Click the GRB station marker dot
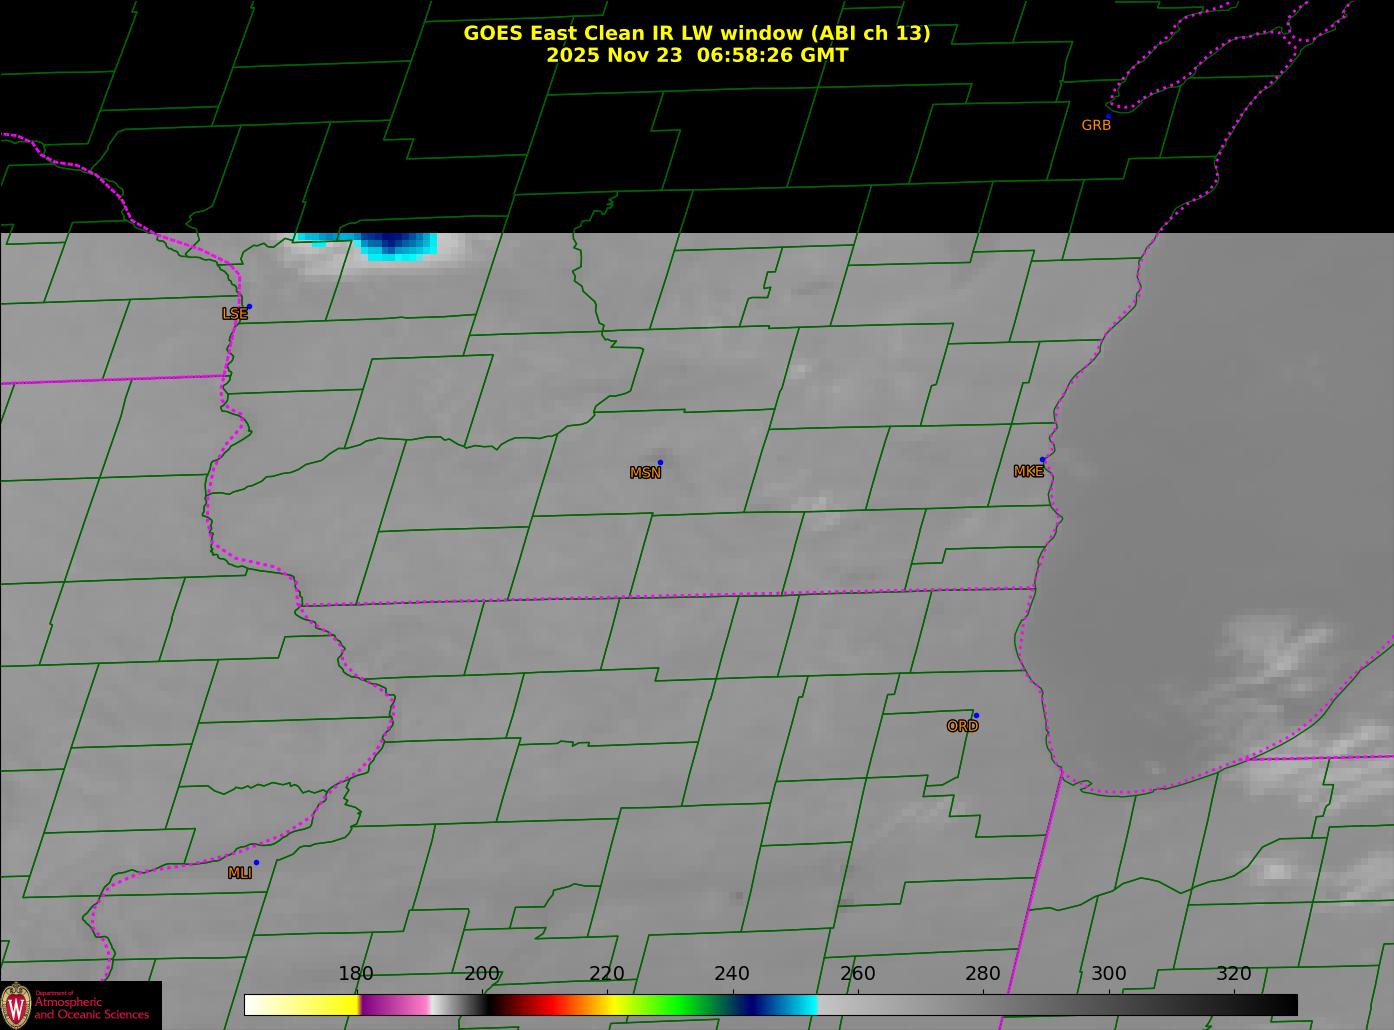This screenshot has width=1394, height=1030. pyautogui.click(x=1108, y=116)
